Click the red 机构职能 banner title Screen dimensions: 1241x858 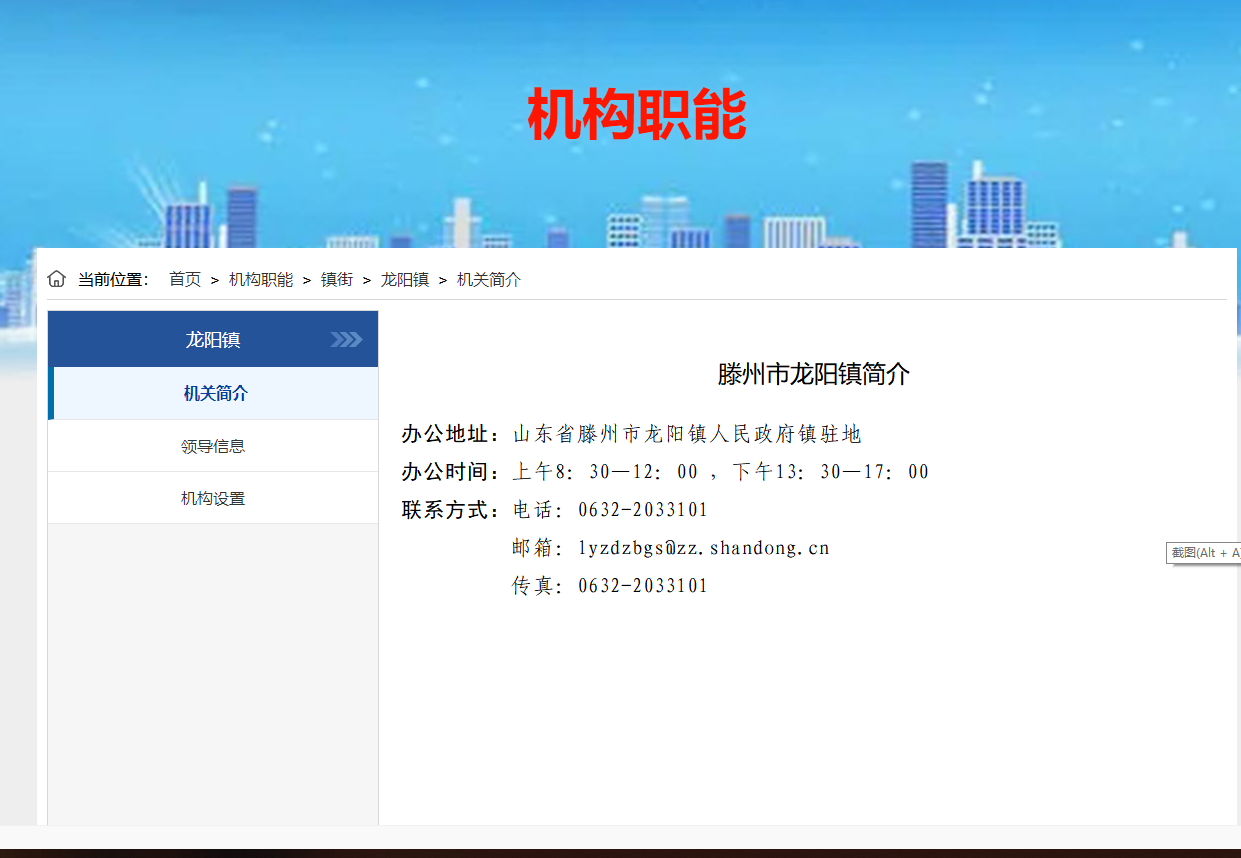637,114
